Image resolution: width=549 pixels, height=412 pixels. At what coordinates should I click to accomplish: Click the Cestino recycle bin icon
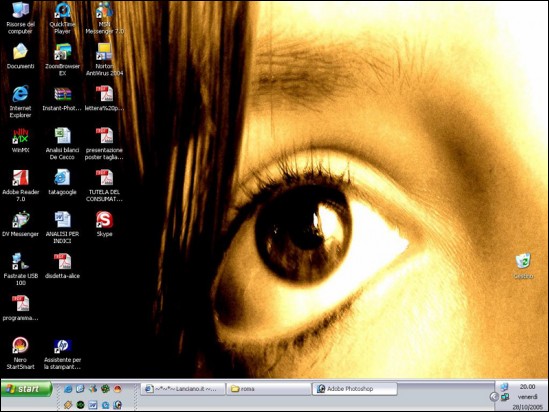(523, 266)
